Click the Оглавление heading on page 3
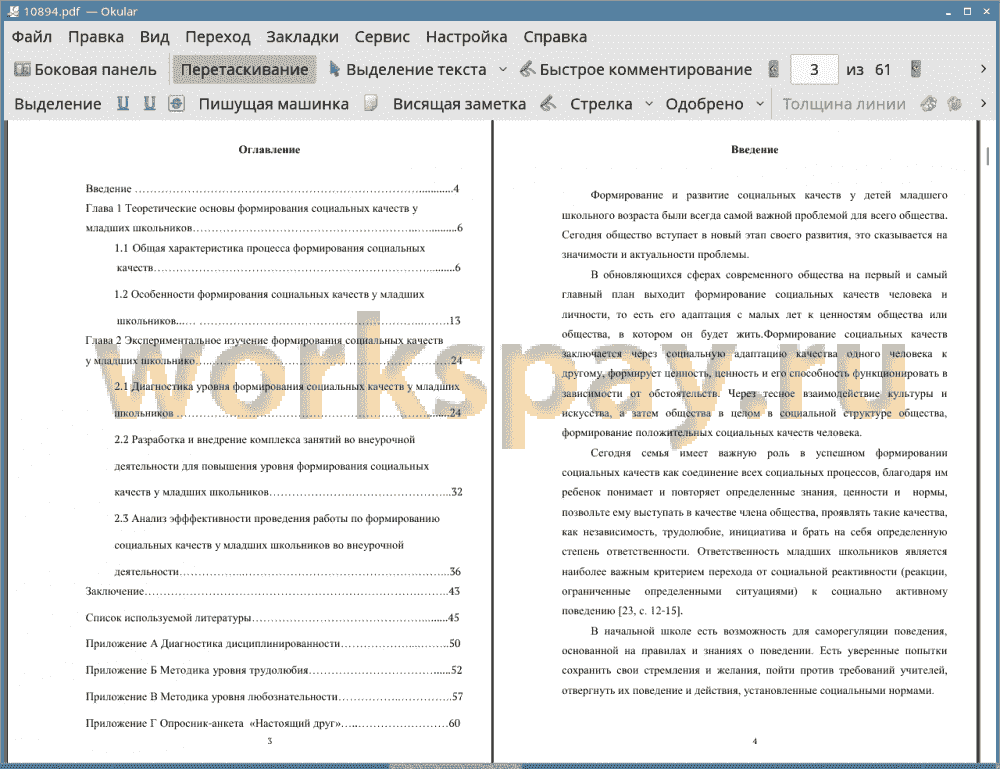The image size is (1000, 769). 269,149
